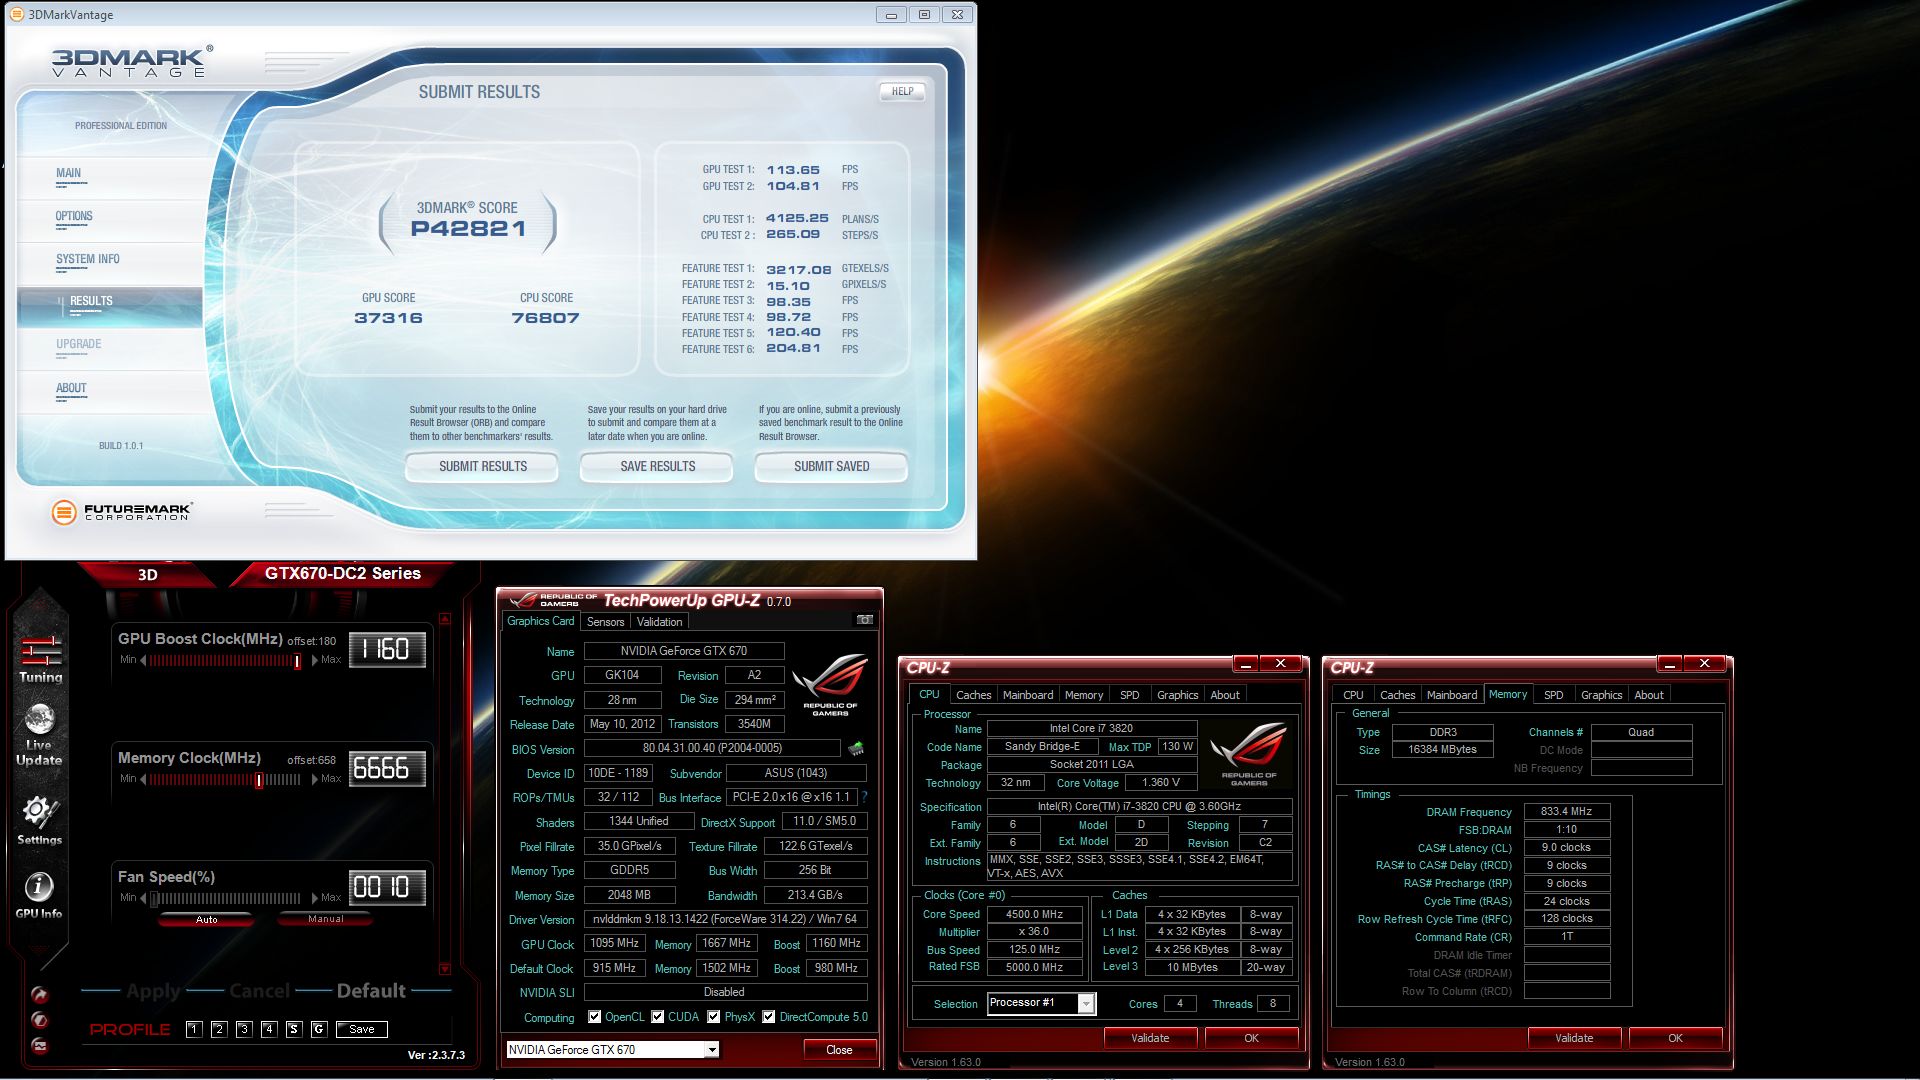The width and height of the screenshot is (1920, 1080).
Task: Click the Fan Speed slider handle
Action: [x=154, y=899]
